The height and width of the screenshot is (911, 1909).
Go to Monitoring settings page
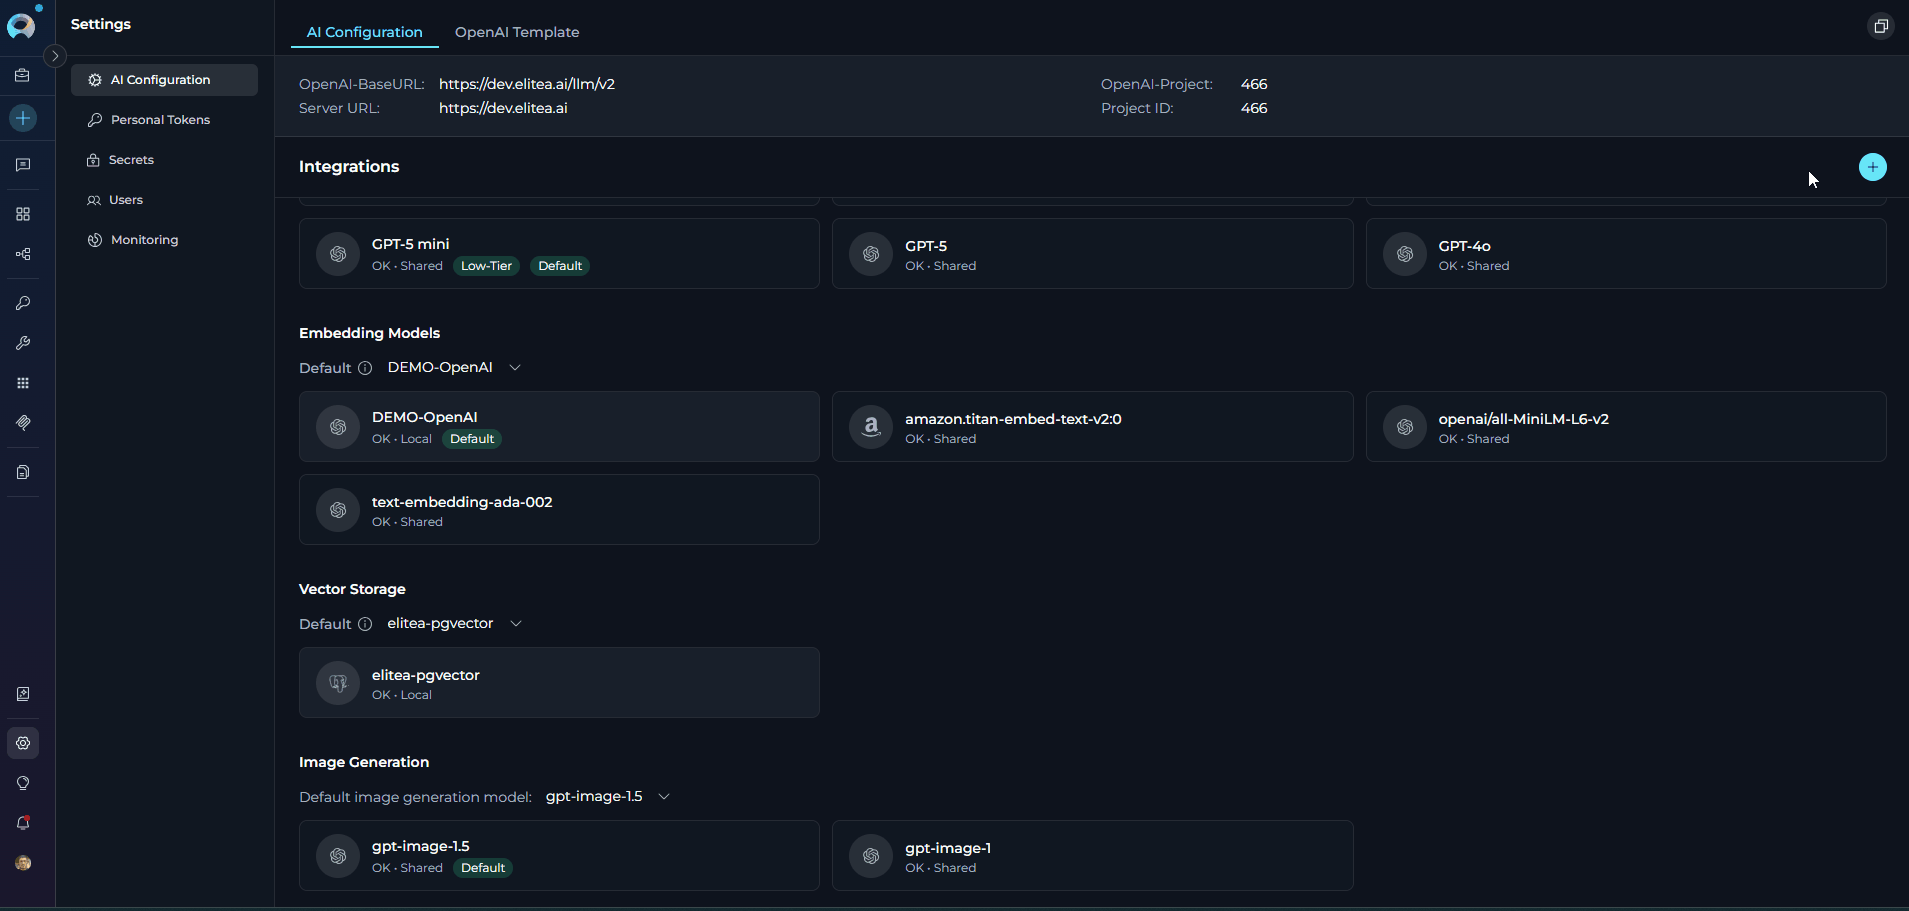point(144,240)
